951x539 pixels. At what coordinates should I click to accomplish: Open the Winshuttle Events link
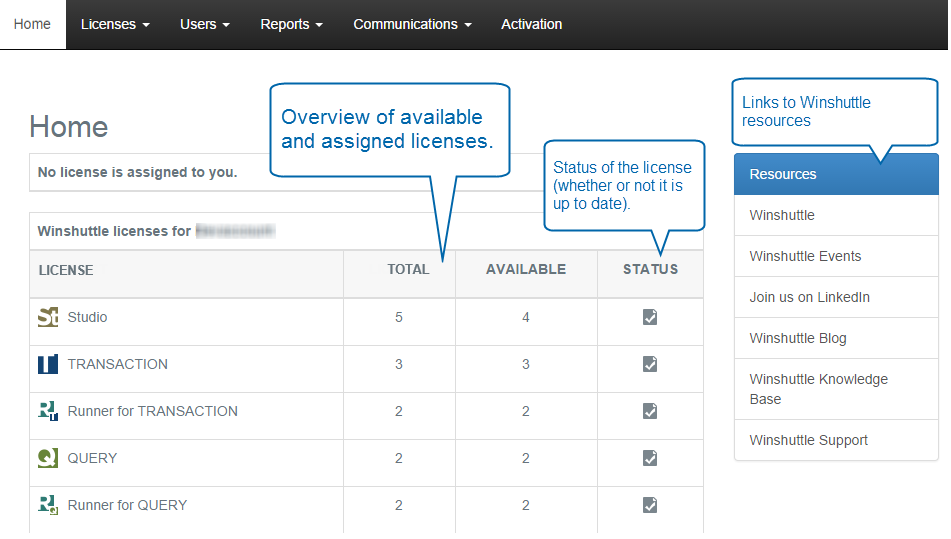click(x=836, y=256)
